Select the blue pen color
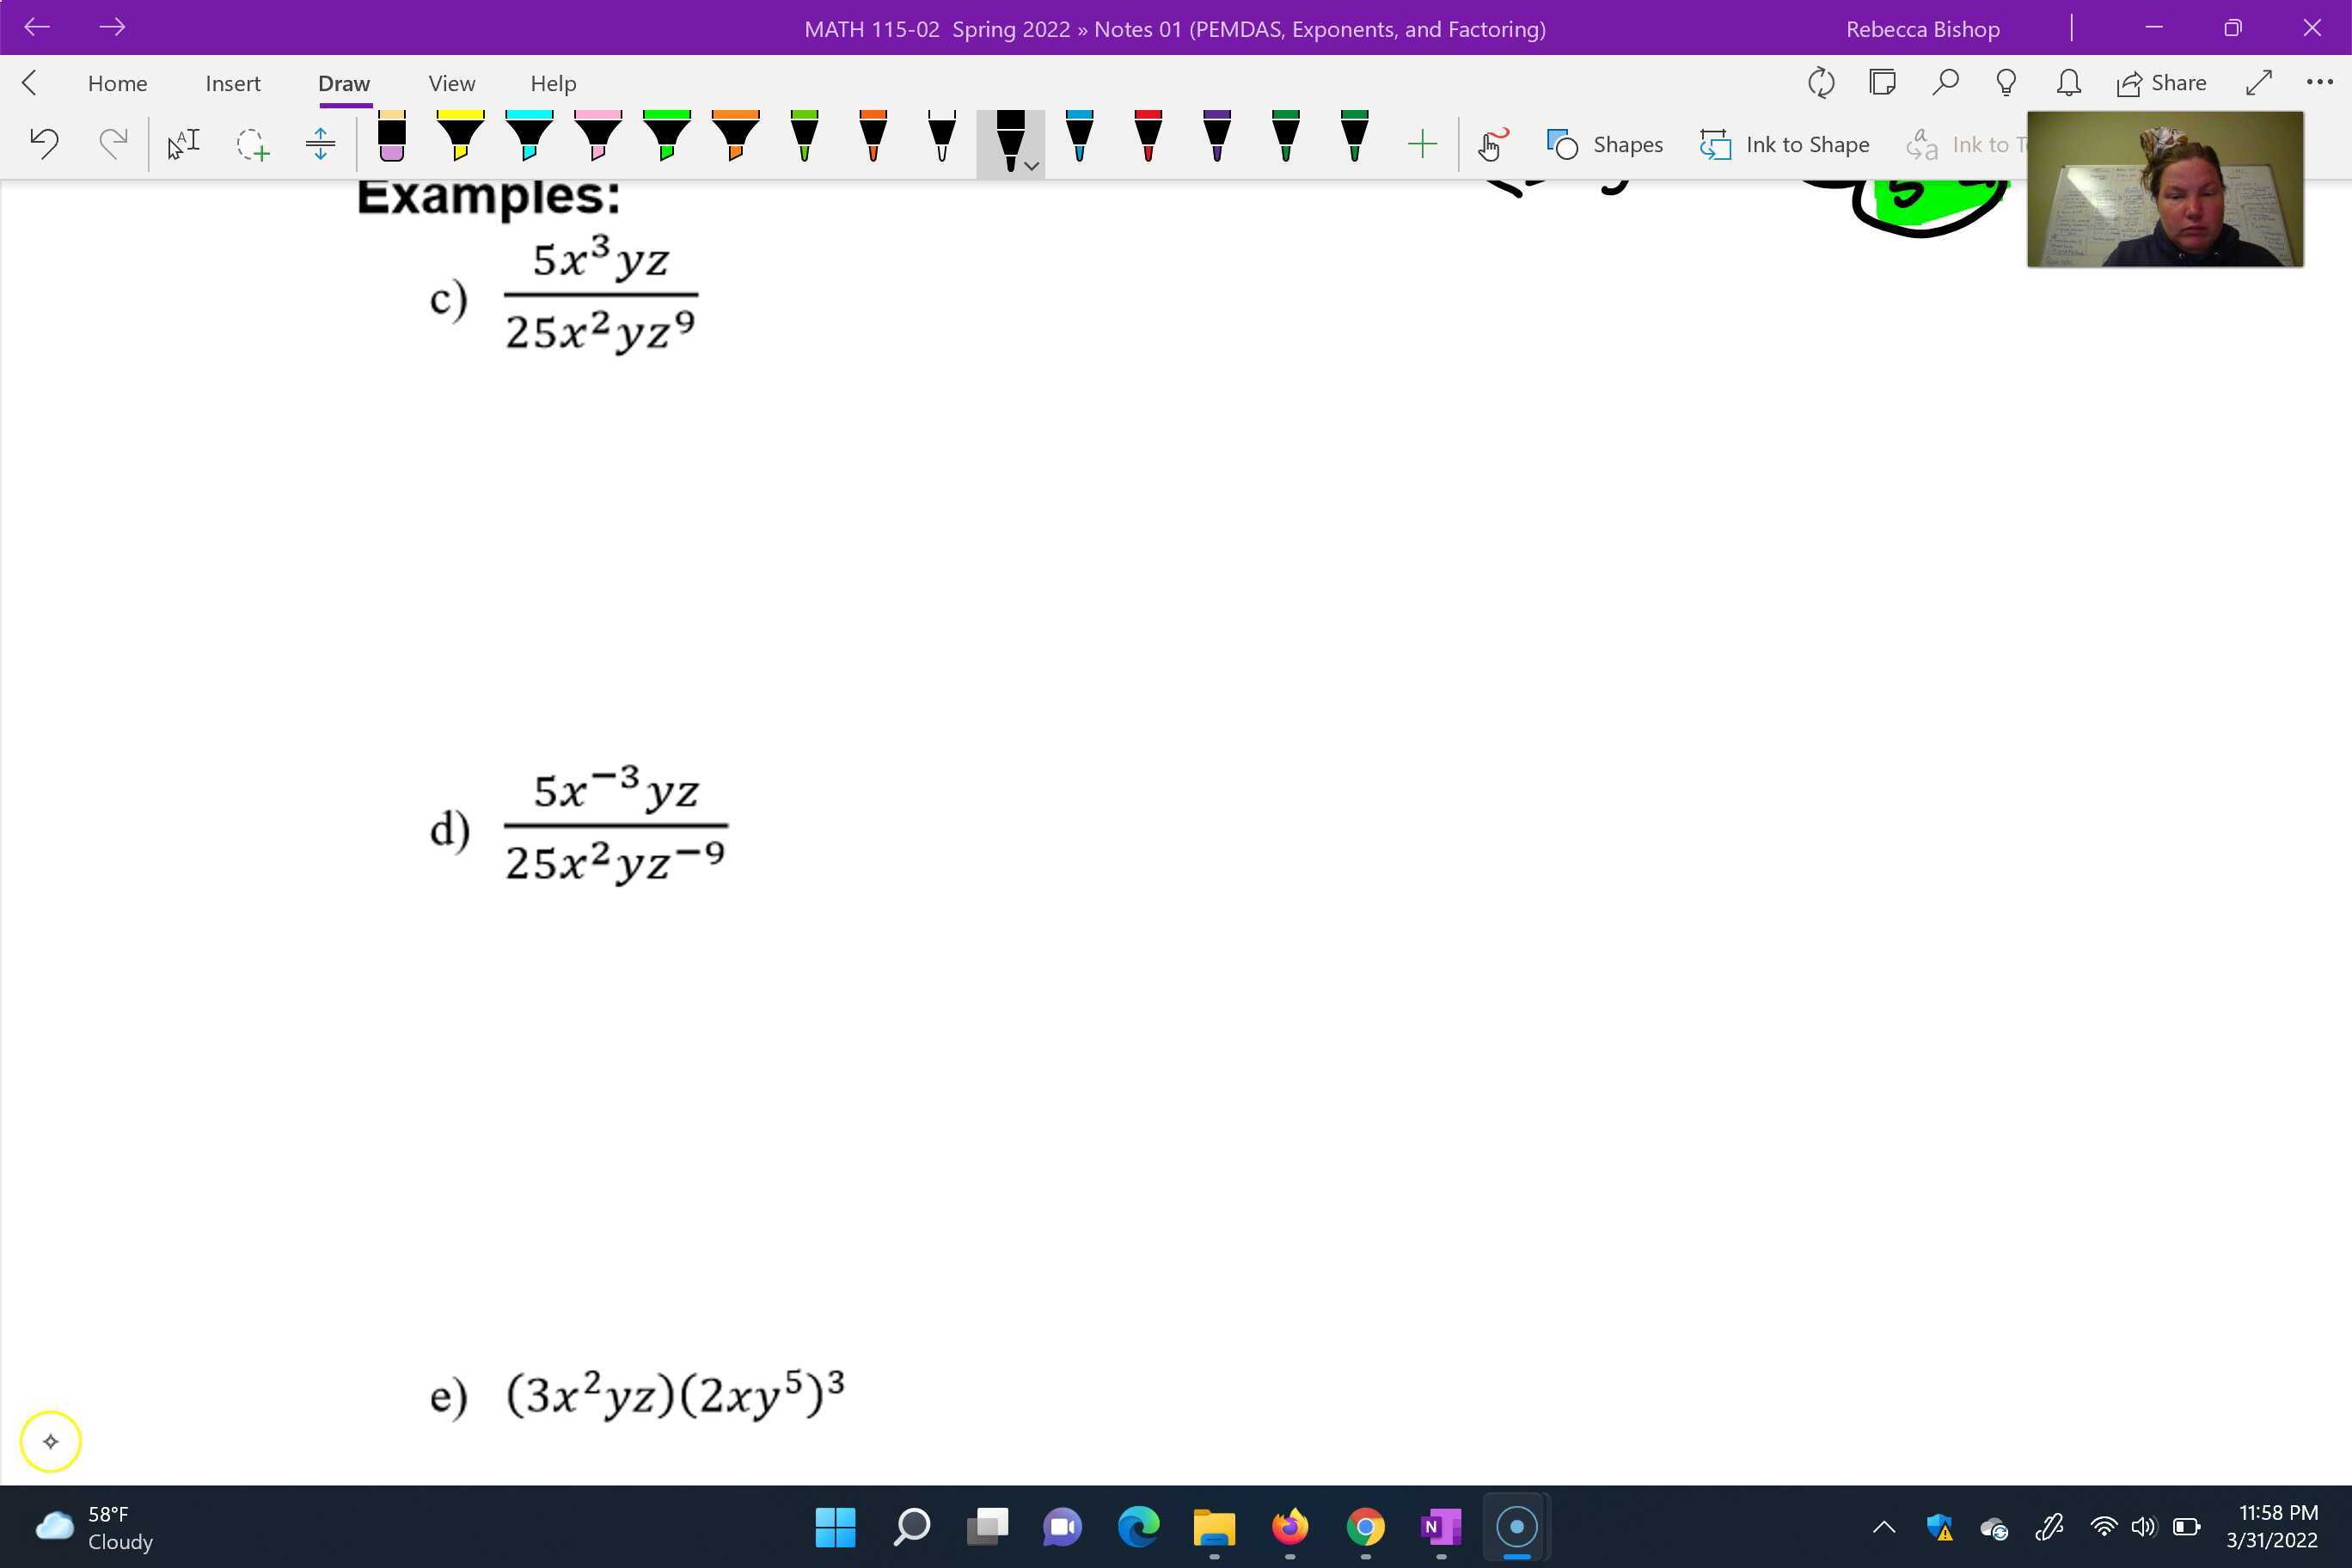This screenshot has height=1568, width=2352. [1079, 143]
